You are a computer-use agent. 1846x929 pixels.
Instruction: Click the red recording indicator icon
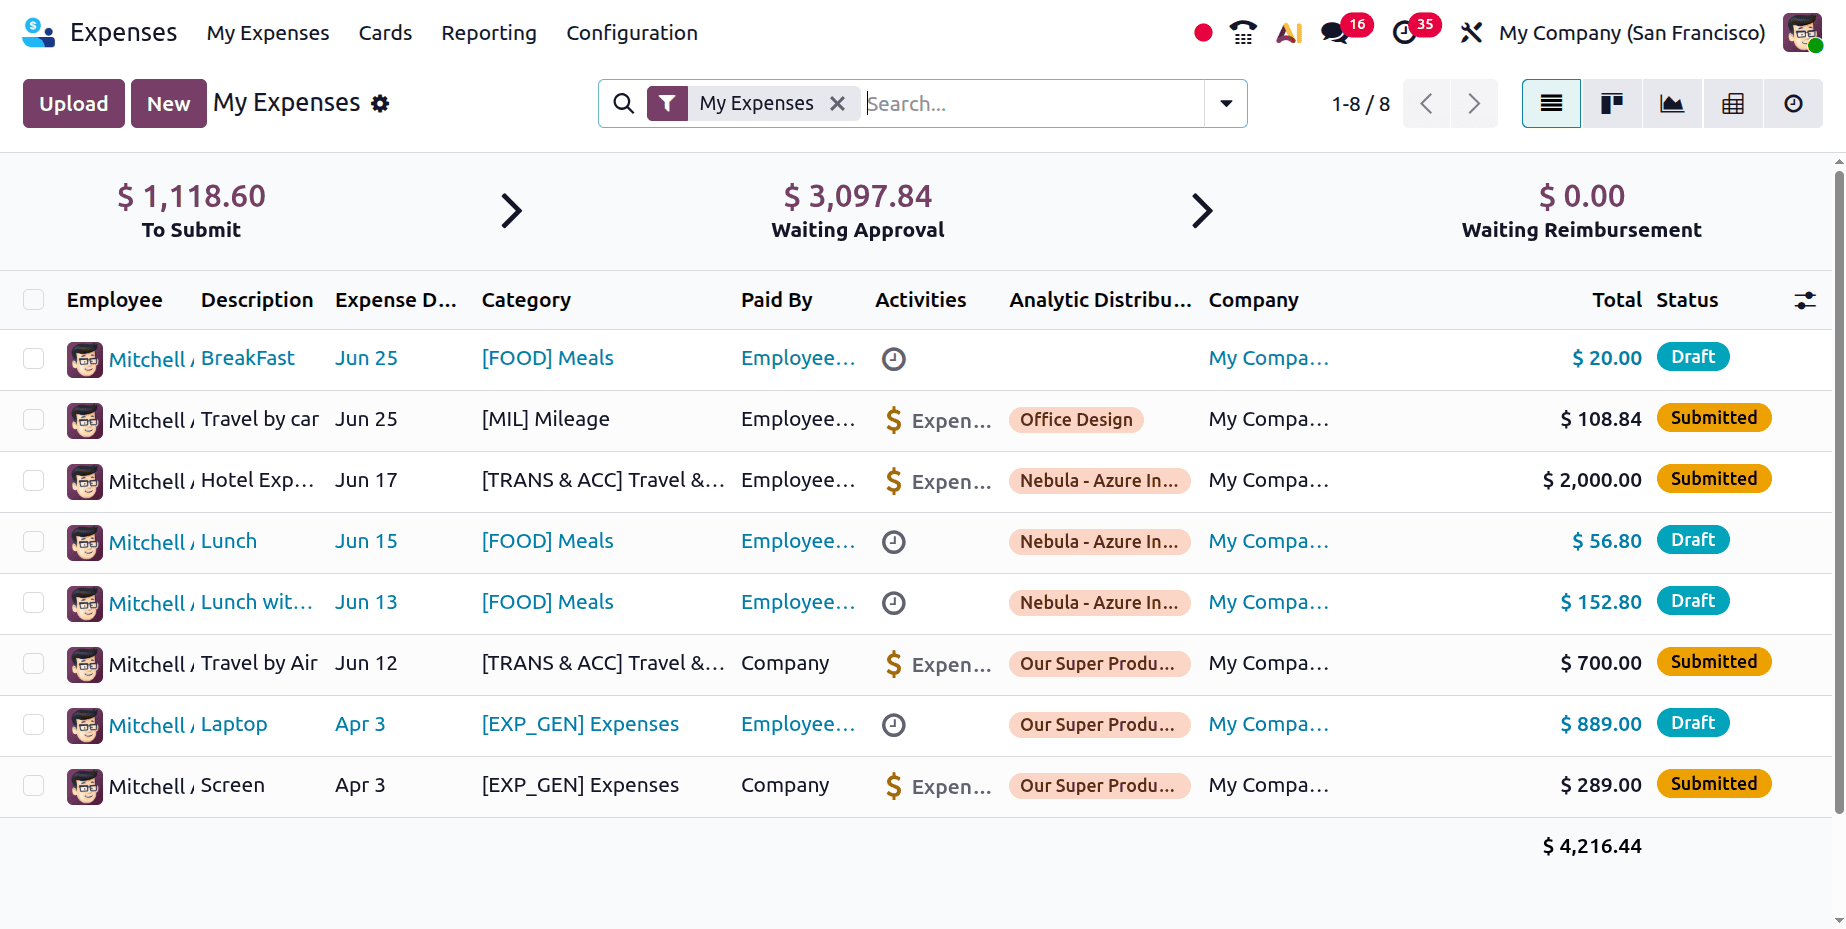pos(1203,33)
